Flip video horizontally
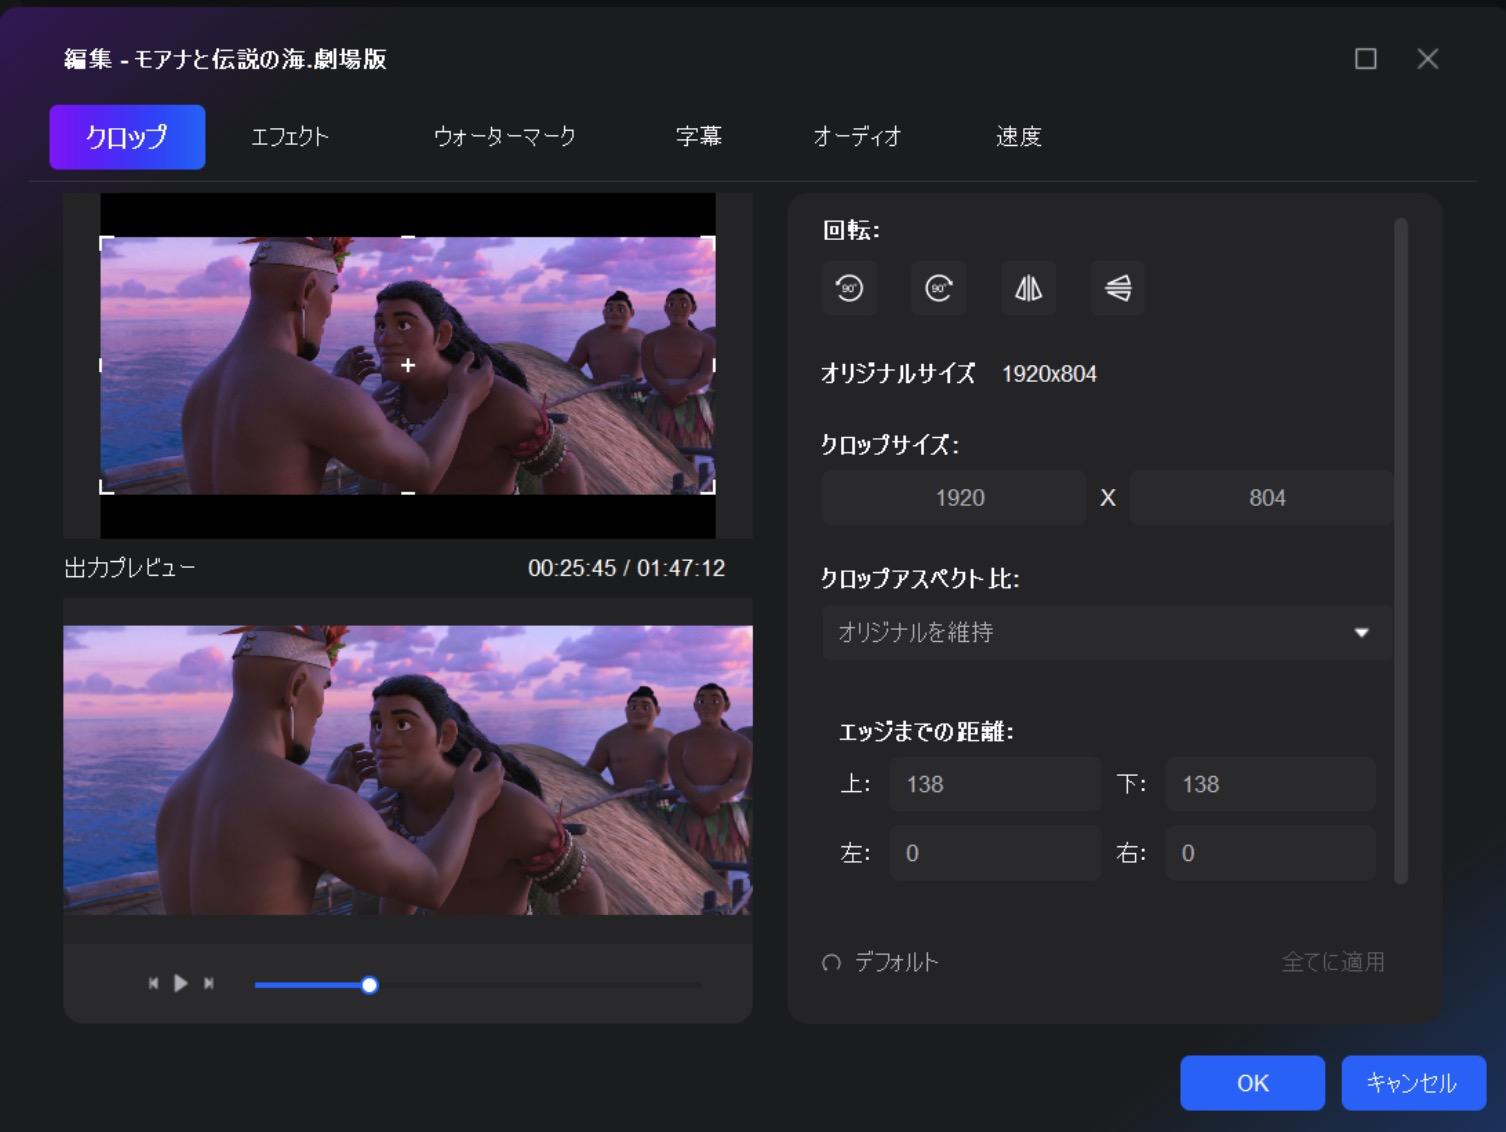This screenshot has width=1506, height=1132. pos(1028,288)
